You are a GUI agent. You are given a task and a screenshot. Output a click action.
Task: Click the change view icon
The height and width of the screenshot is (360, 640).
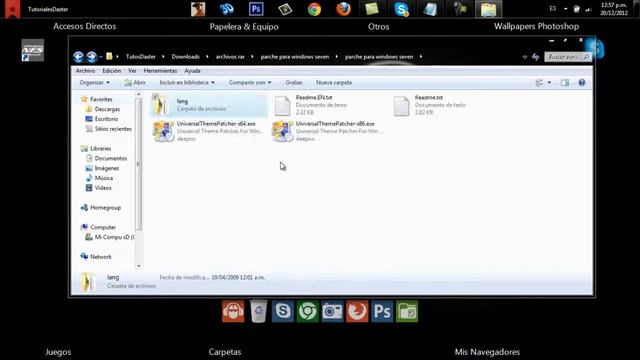539,82
